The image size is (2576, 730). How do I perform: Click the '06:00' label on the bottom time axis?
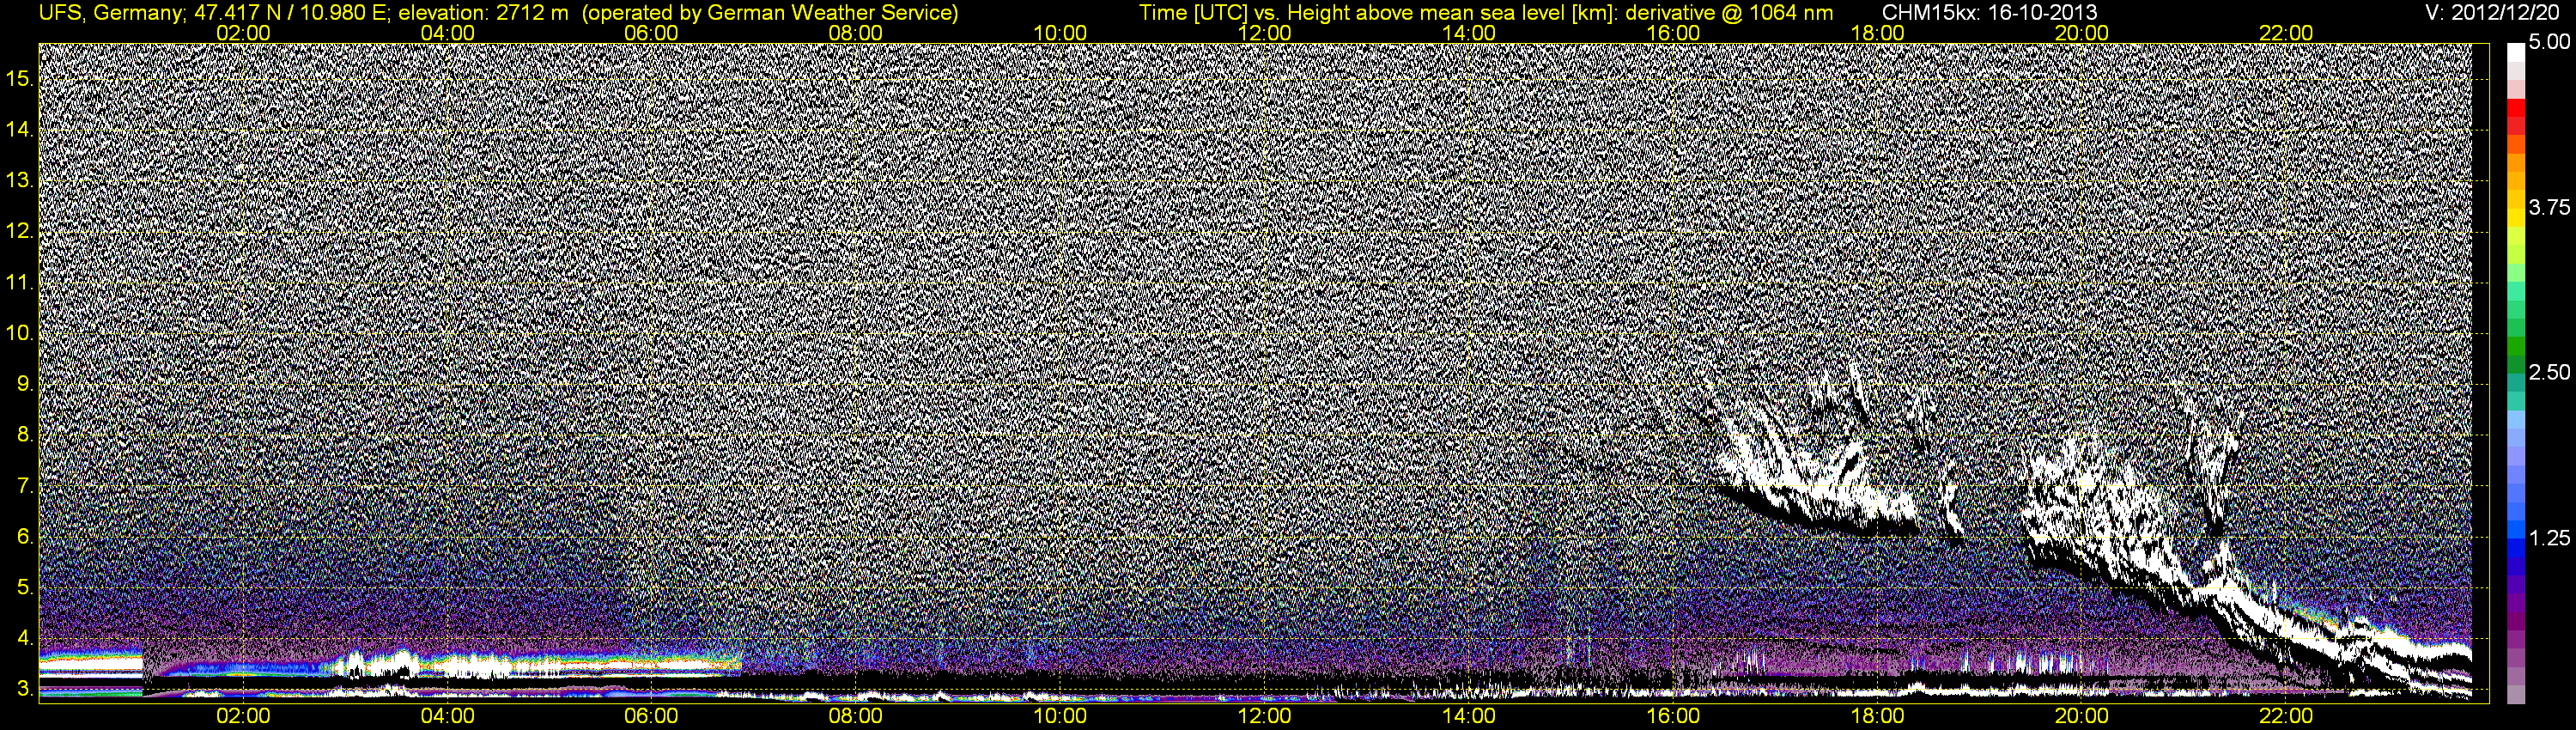(651, 716)
